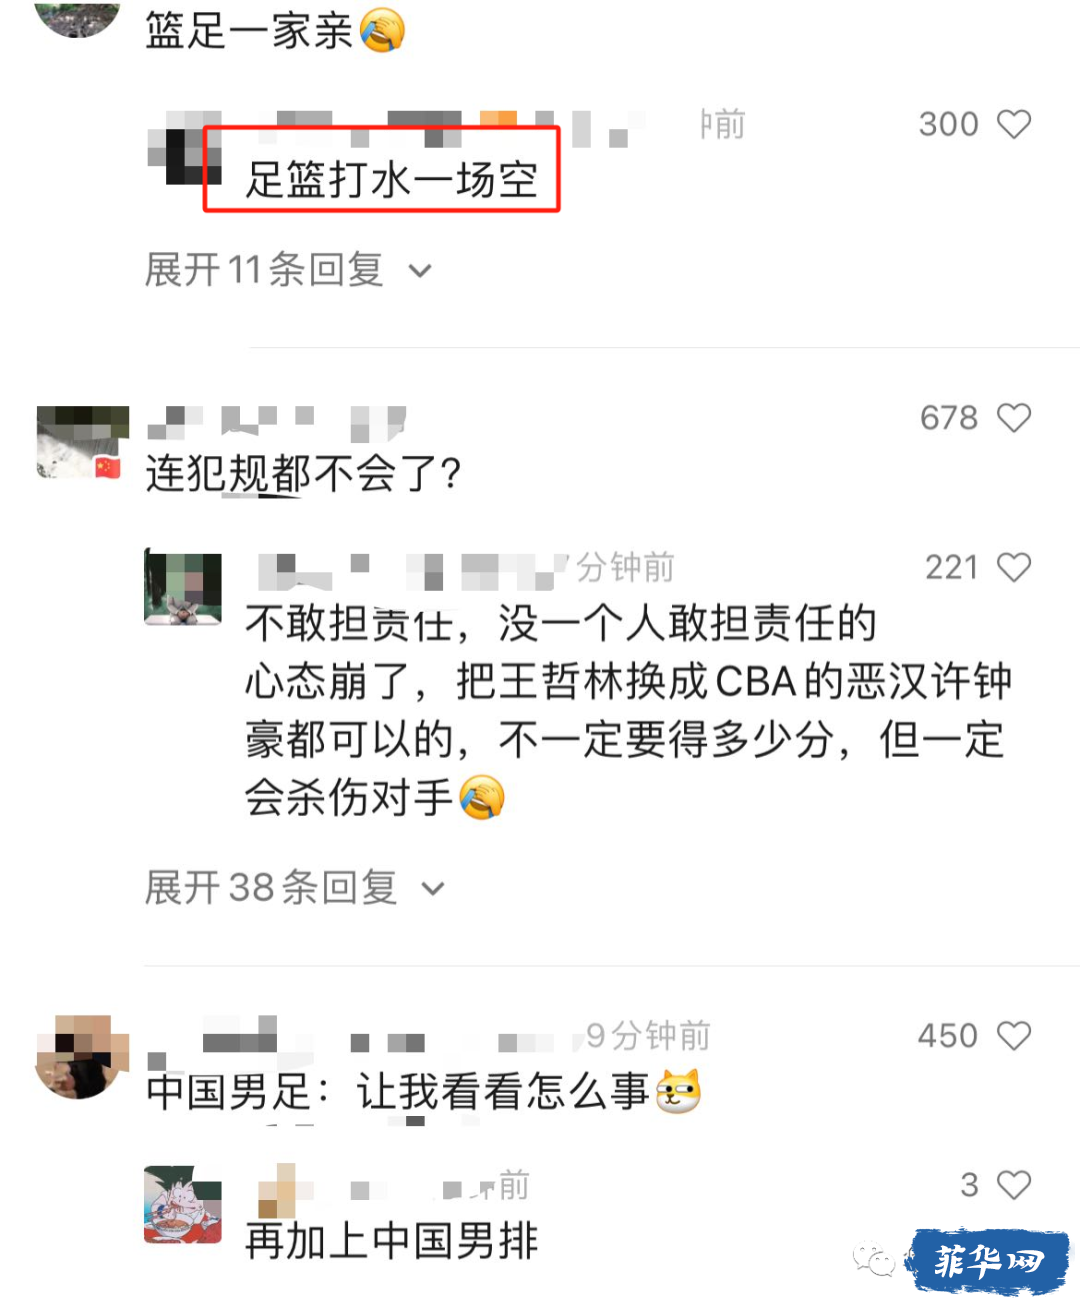Tap the WeChat icon beside 菲华网 watermark
Image resolution: width=1080 pixels, height=1308 pixels.
point(874,1260)
